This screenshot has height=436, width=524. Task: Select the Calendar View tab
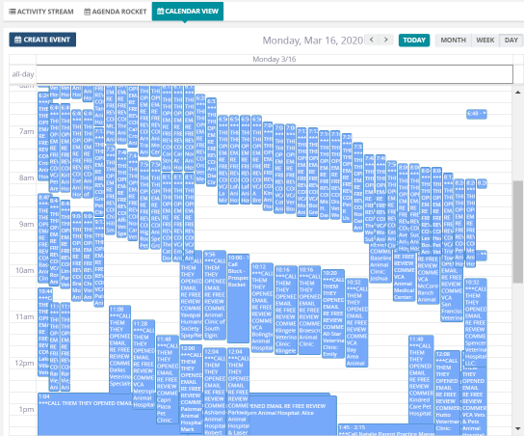[x=187, y=11]
